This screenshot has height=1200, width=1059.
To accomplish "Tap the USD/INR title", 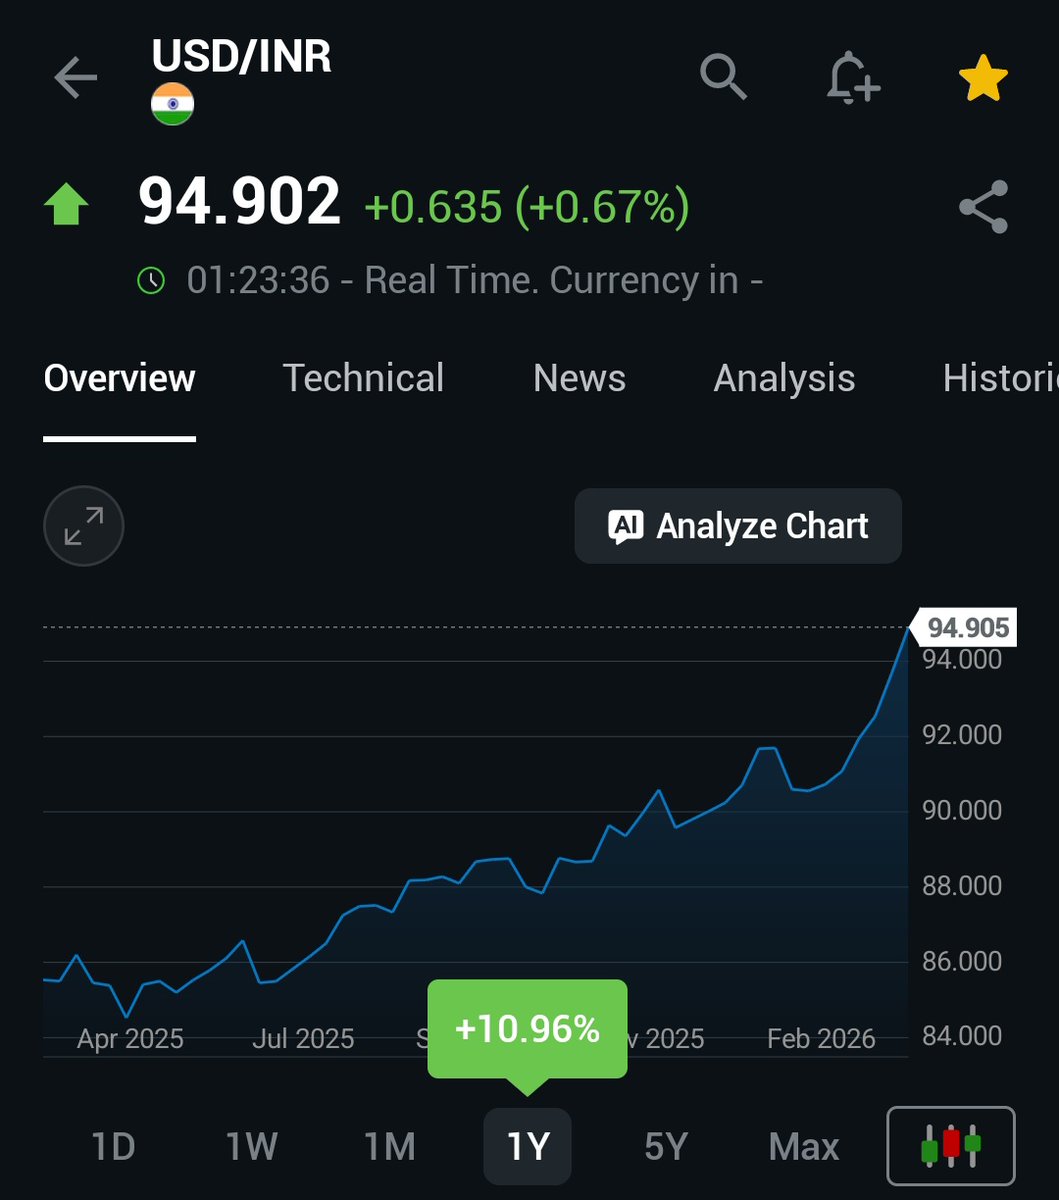I will click(x=241, y=57).
